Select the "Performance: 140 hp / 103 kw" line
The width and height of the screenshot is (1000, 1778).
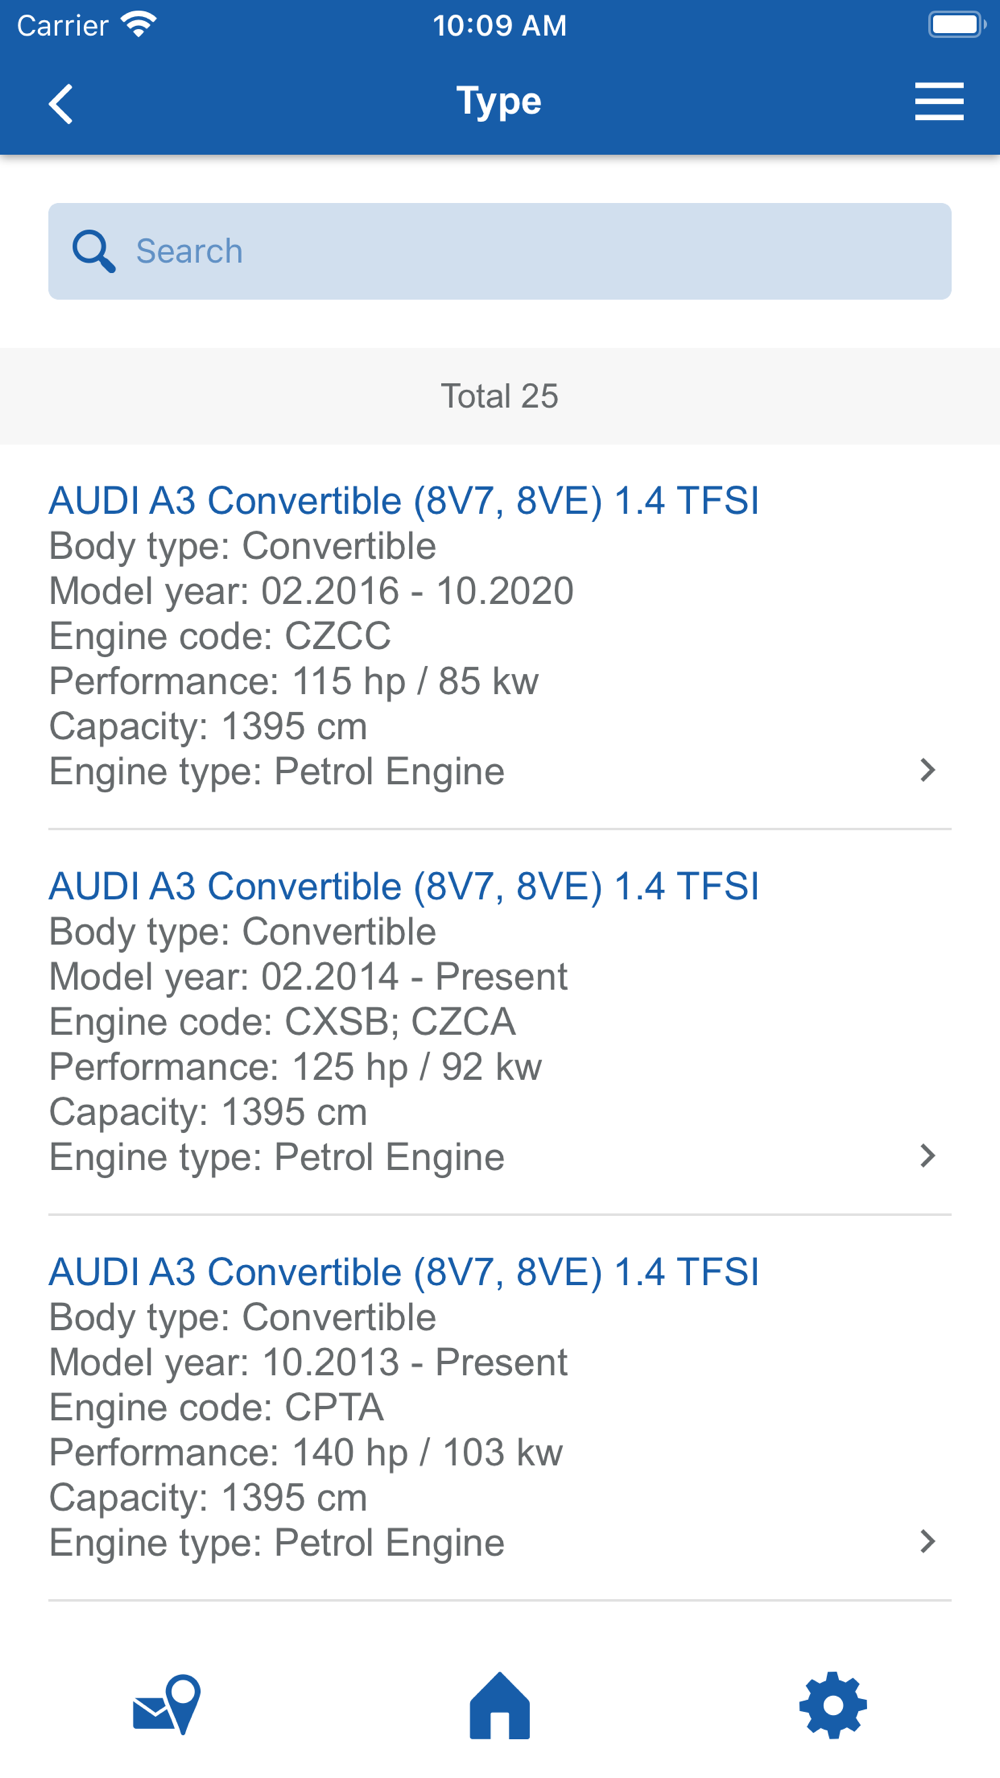tap(306, 1452)
